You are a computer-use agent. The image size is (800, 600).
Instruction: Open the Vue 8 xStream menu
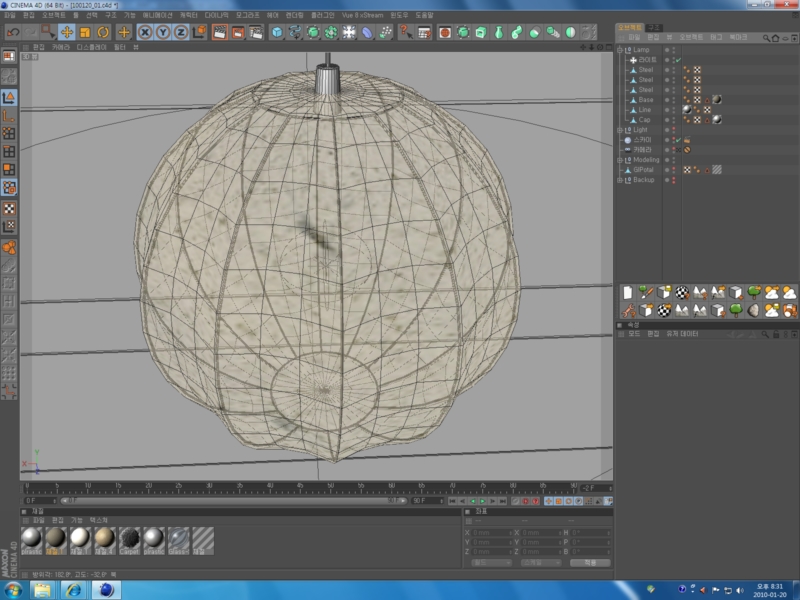pyautogui.click(x=362, y=15)
